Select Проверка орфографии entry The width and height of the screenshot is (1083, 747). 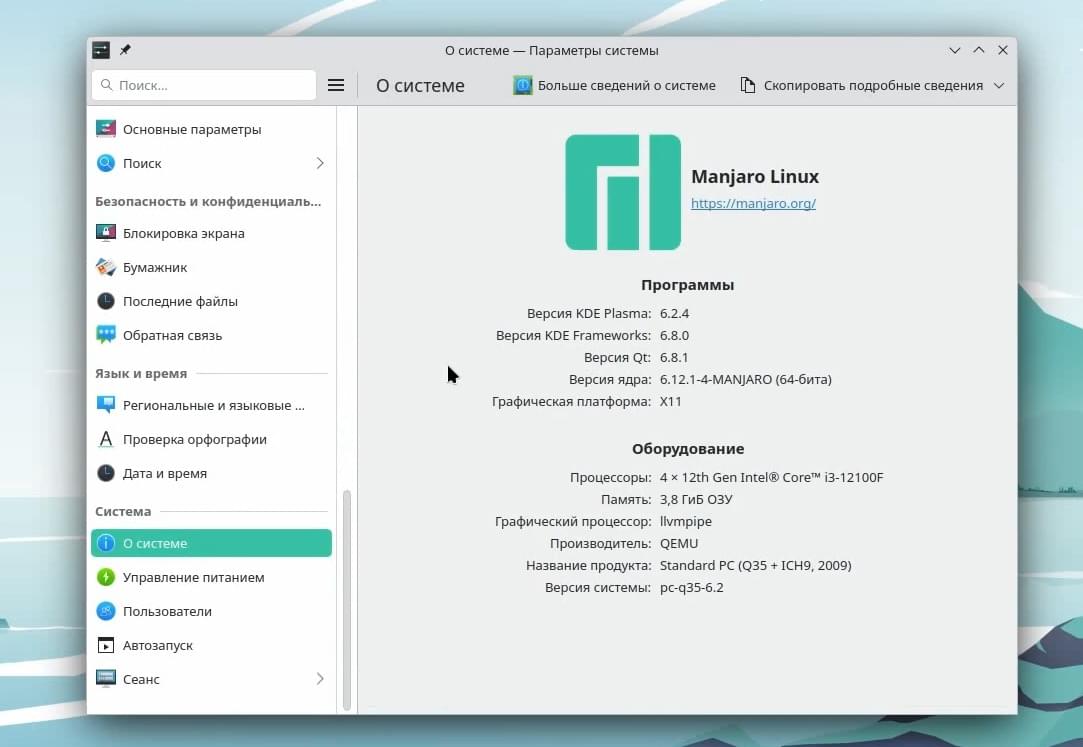[211, 439]
